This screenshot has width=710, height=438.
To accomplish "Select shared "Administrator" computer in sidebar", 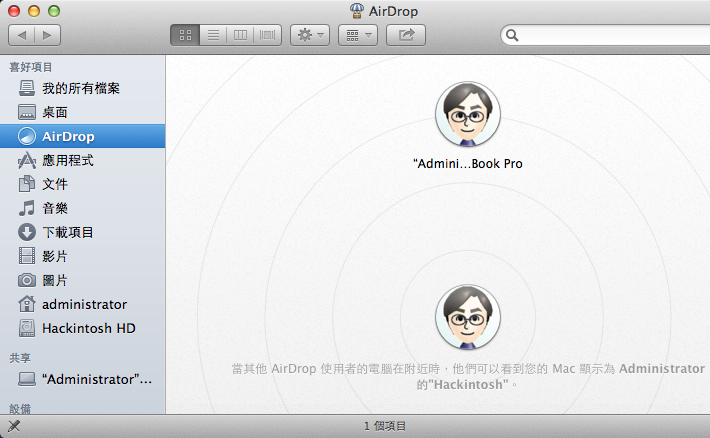I will coord(82,379).
